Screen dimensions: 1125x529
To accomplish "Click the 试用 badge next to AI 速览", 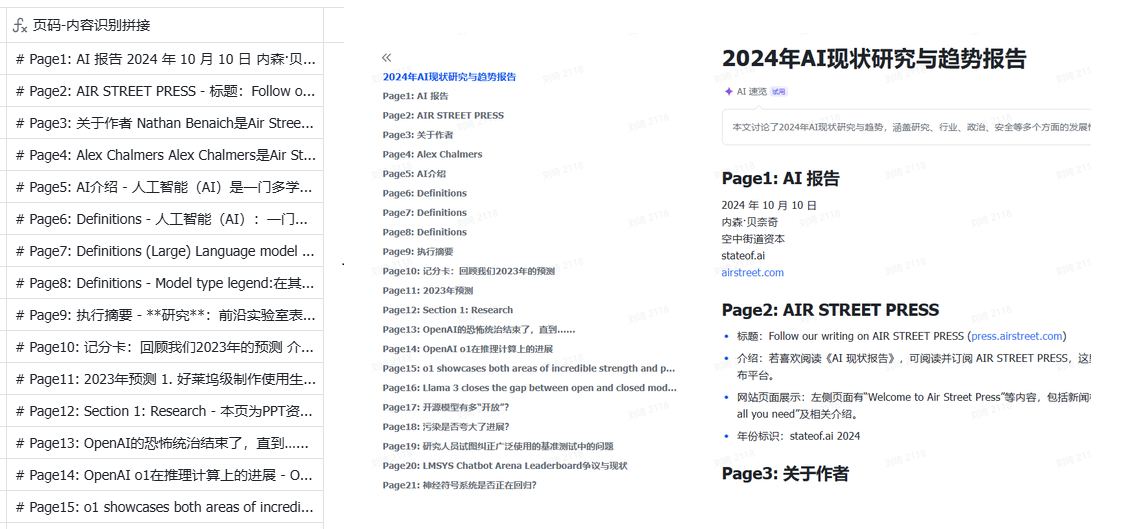I will [778, 91].
